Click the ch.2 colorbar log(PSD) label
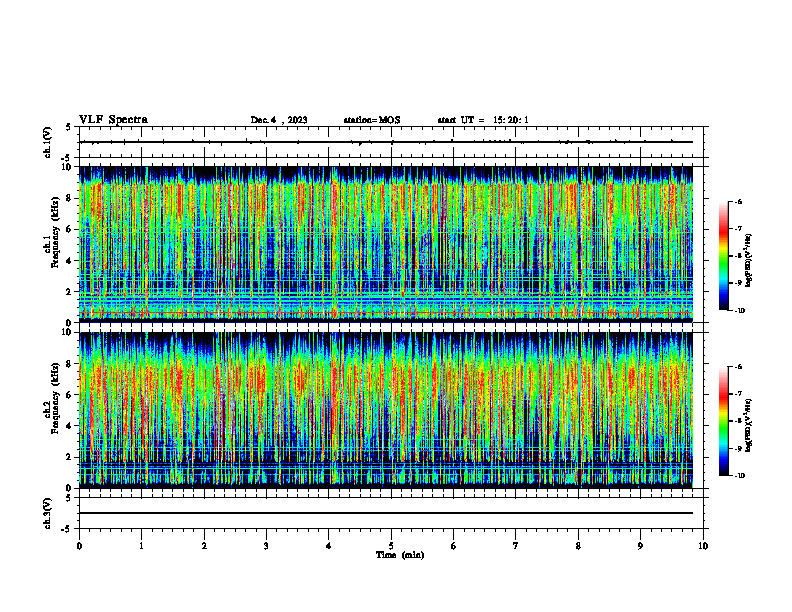This screenshot has width=792, height=612. point(749,425)
